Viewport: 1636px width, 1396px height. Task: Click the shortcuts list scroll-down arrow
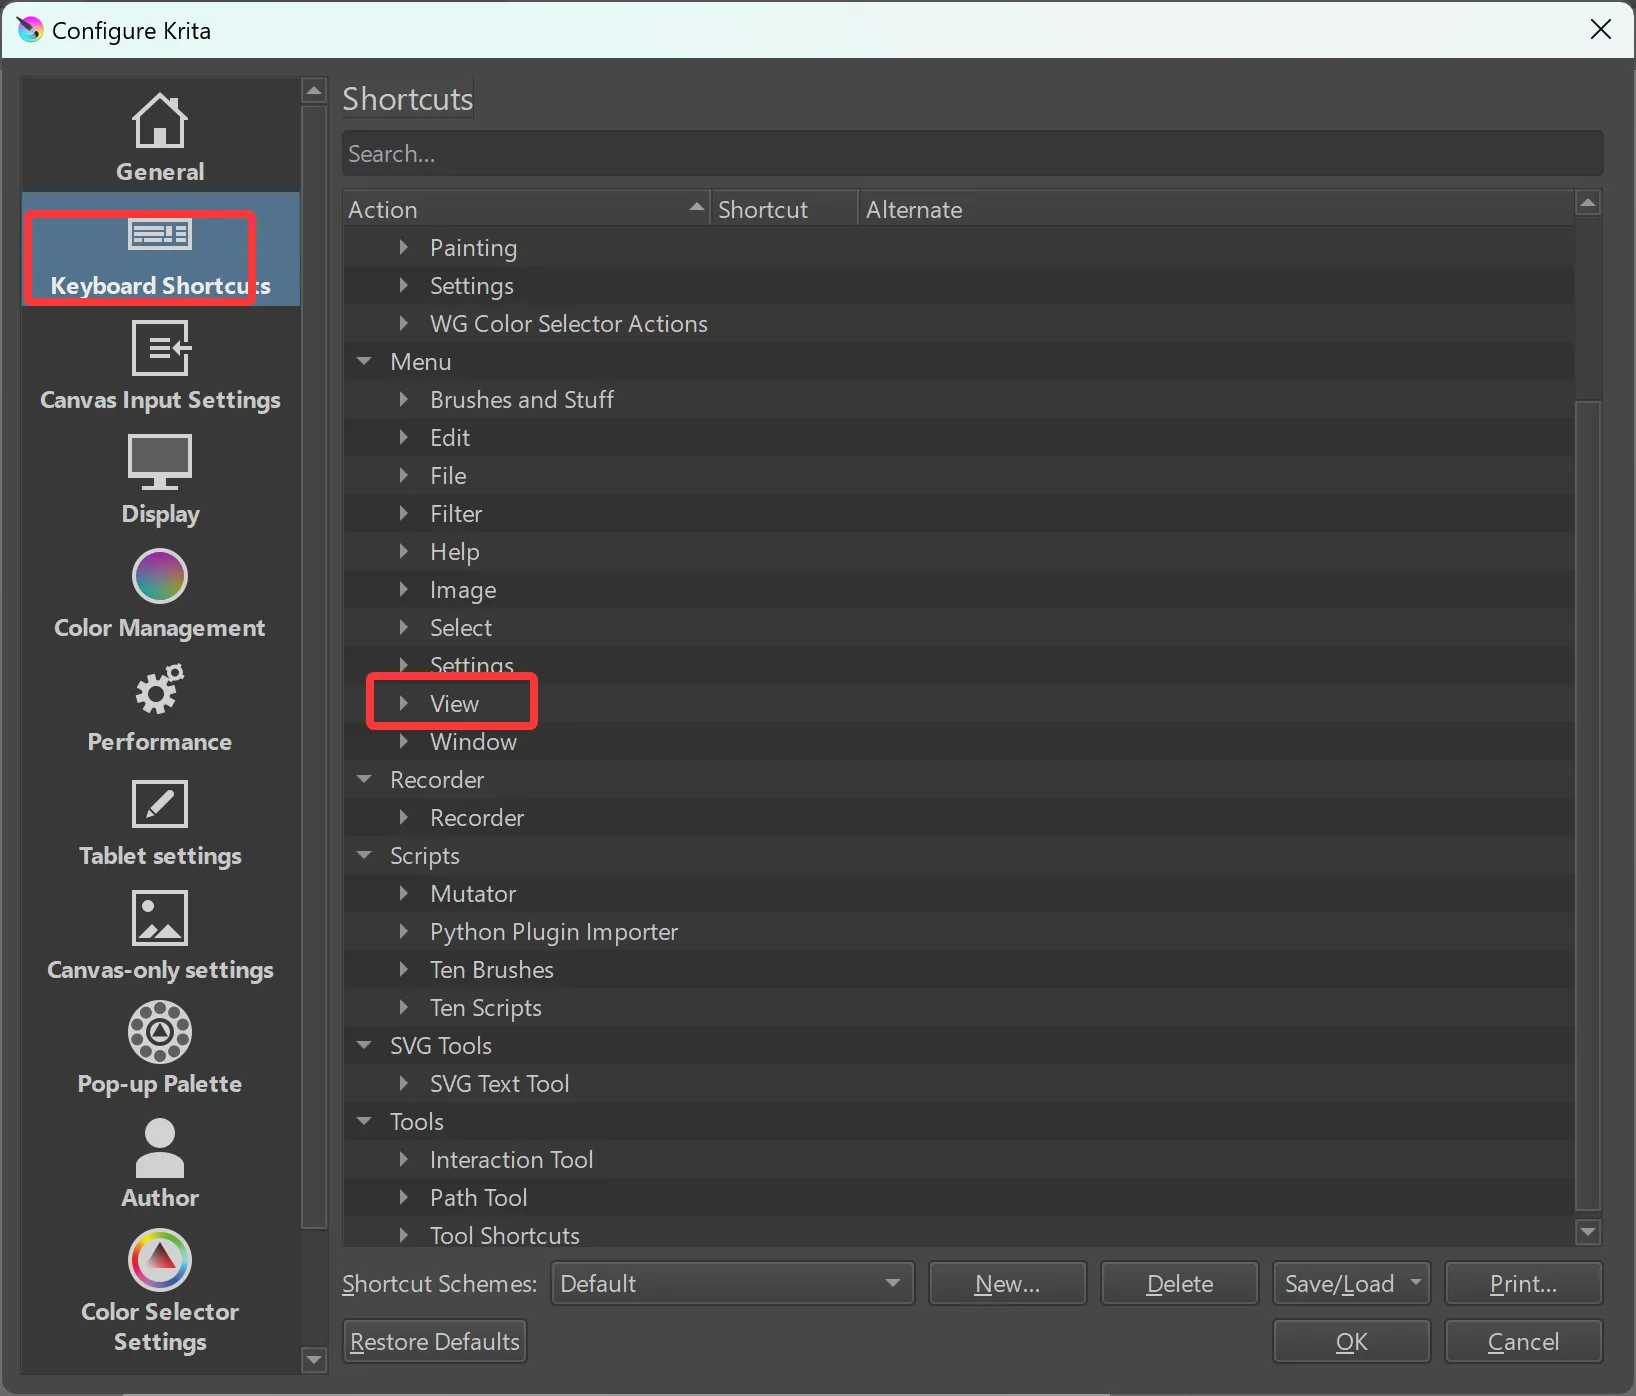pos(1588,1232)
